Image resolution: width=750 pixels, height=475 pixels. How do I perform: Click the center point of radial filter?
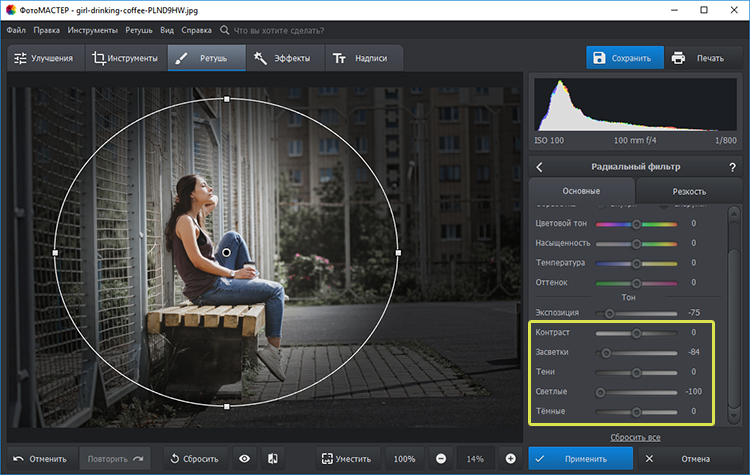pyautogui.click(x=227, y=252)
